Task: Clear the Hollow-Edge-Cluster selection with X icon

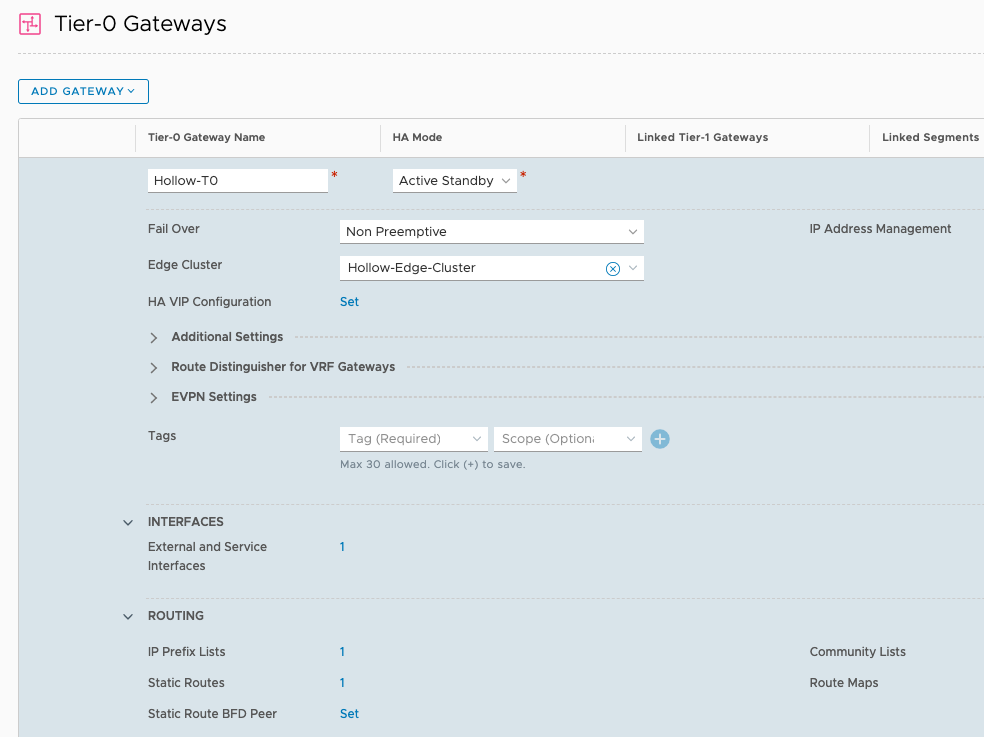Action: [613, 268]
